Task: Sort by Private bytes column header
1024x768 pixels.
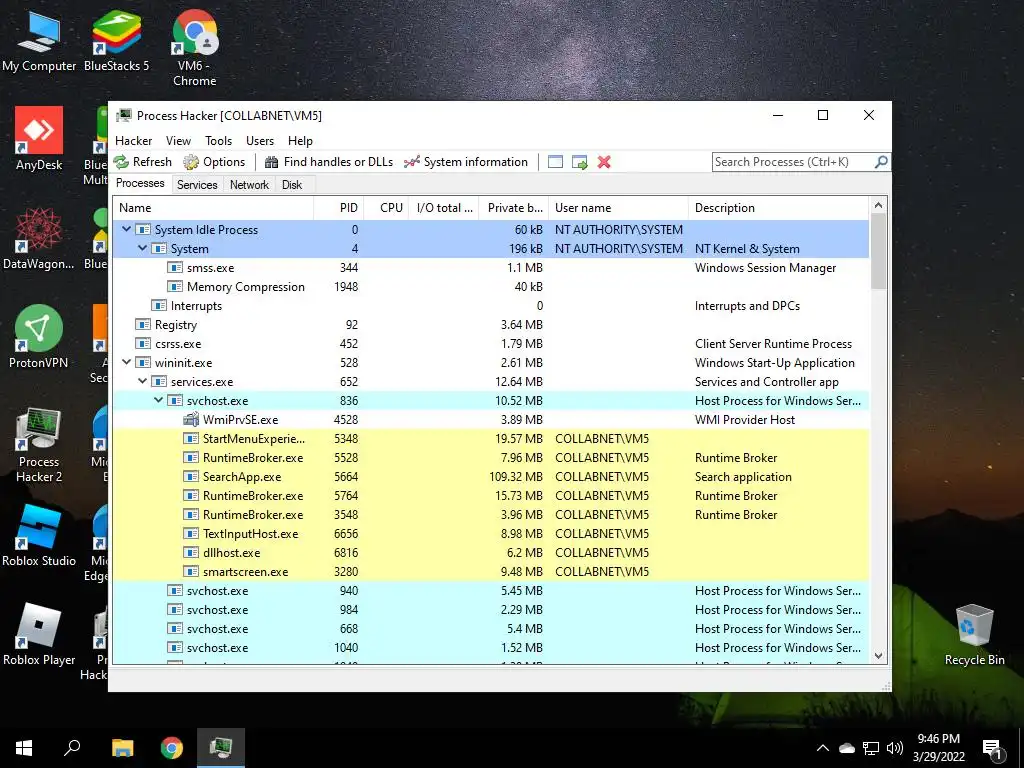Action: pos(514,208)
